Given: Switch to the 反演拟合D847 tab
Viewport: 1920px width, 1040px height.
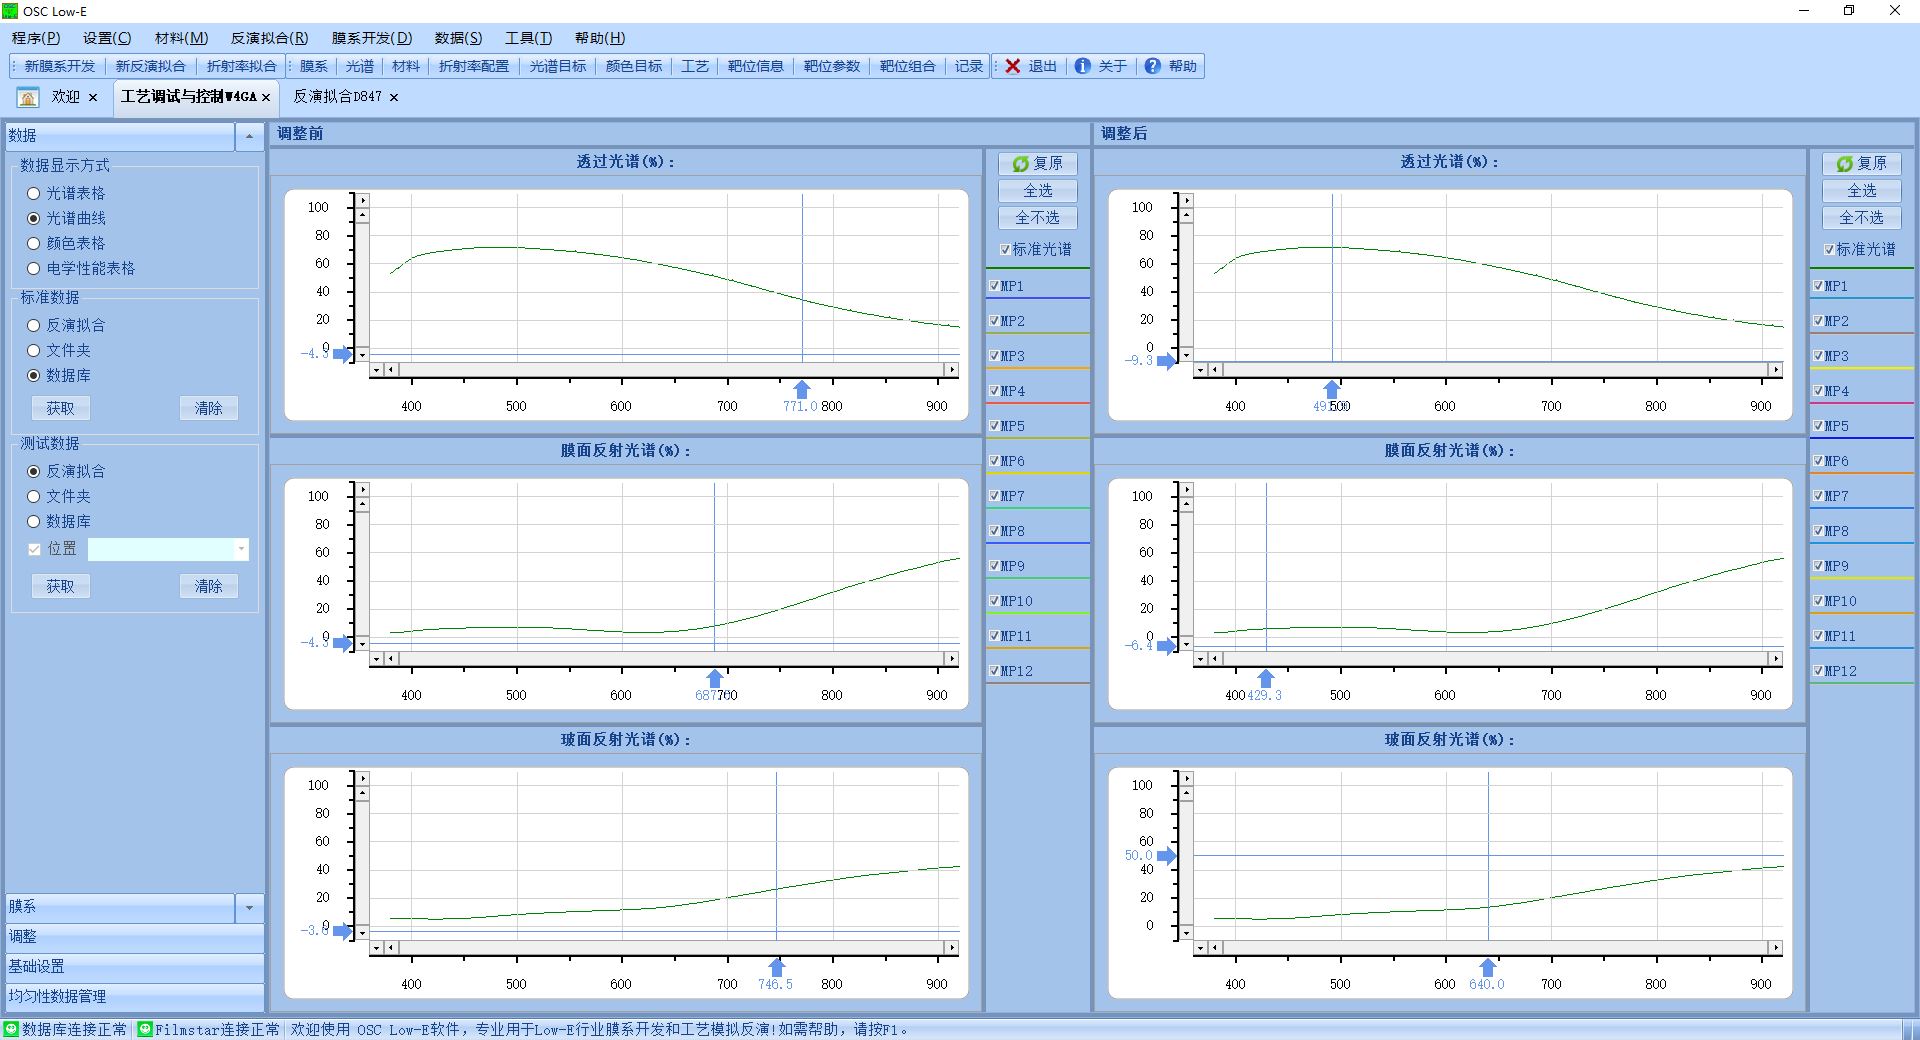Looking at the screenshot, I should 337,97.
